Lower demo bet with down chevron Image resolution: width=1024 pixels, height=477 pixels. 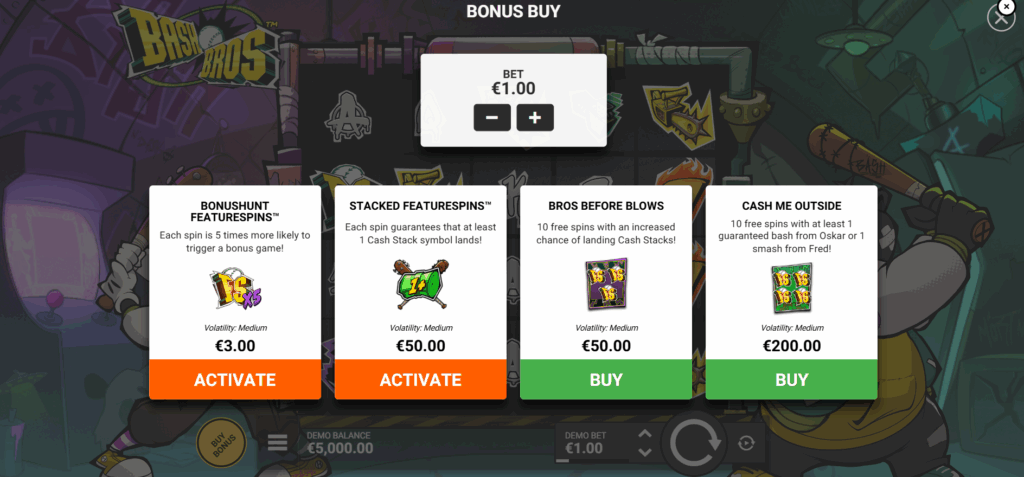[x=645, y=452]
